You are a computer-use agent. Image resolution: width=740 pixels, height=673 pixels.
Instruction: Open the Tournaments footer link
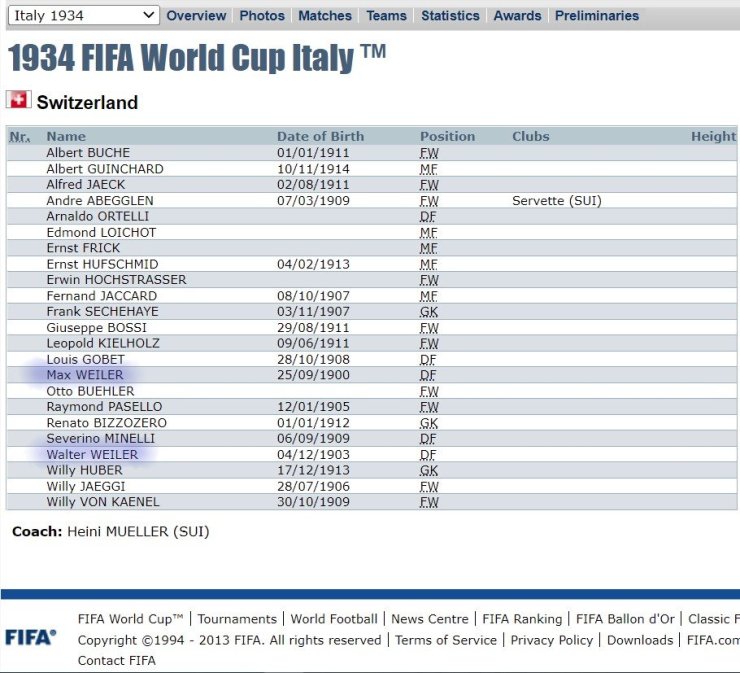pyautogui.click(x=237, y=619)
